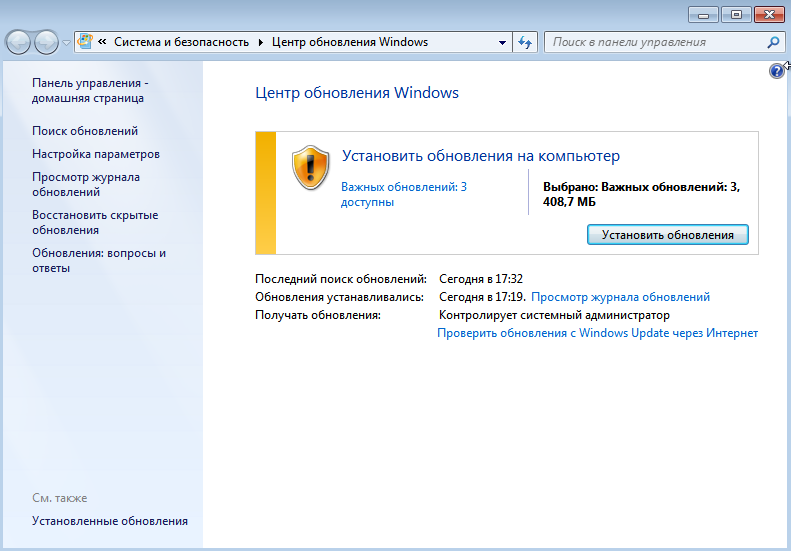Click 'Выбрано: Важных обновлений: 3, 408,7 МБ' text
The width and height of the screenshot is (791, 551).
tap(641, 194)
